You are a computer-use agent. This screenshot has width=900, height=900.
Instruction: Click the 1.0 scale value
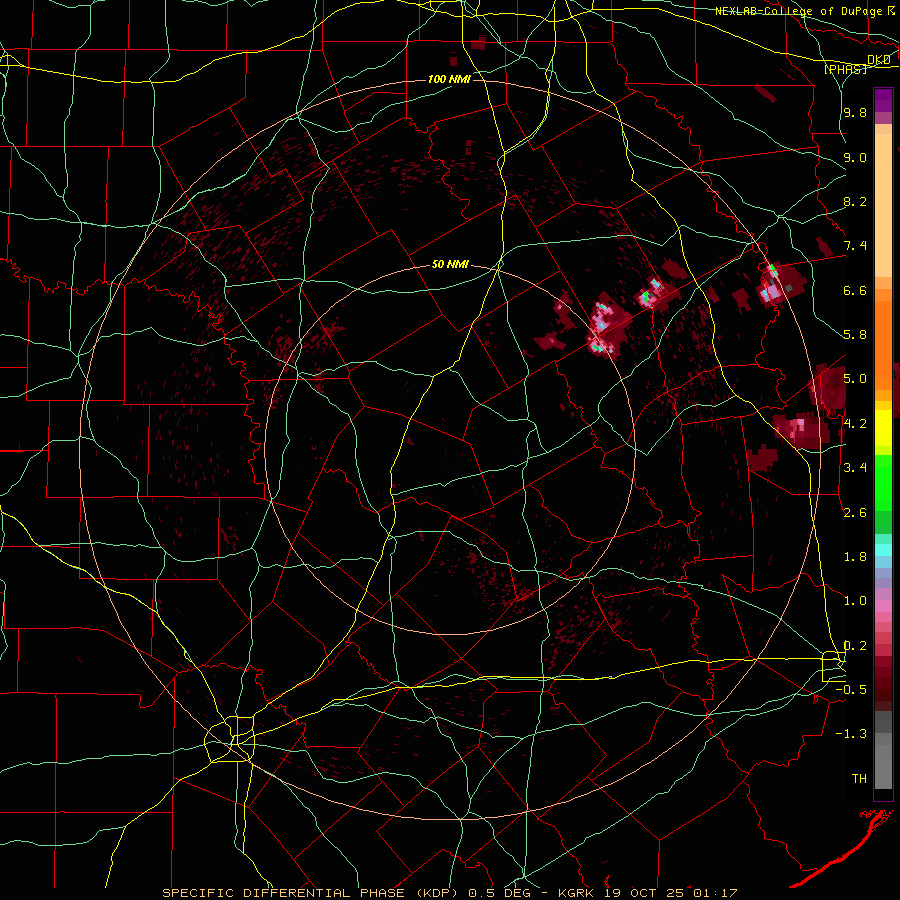point(855,601)
